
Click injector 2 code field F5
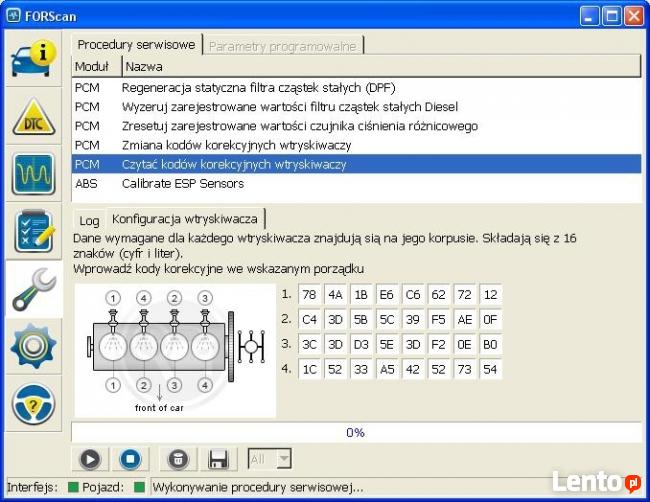click(439, 320)
